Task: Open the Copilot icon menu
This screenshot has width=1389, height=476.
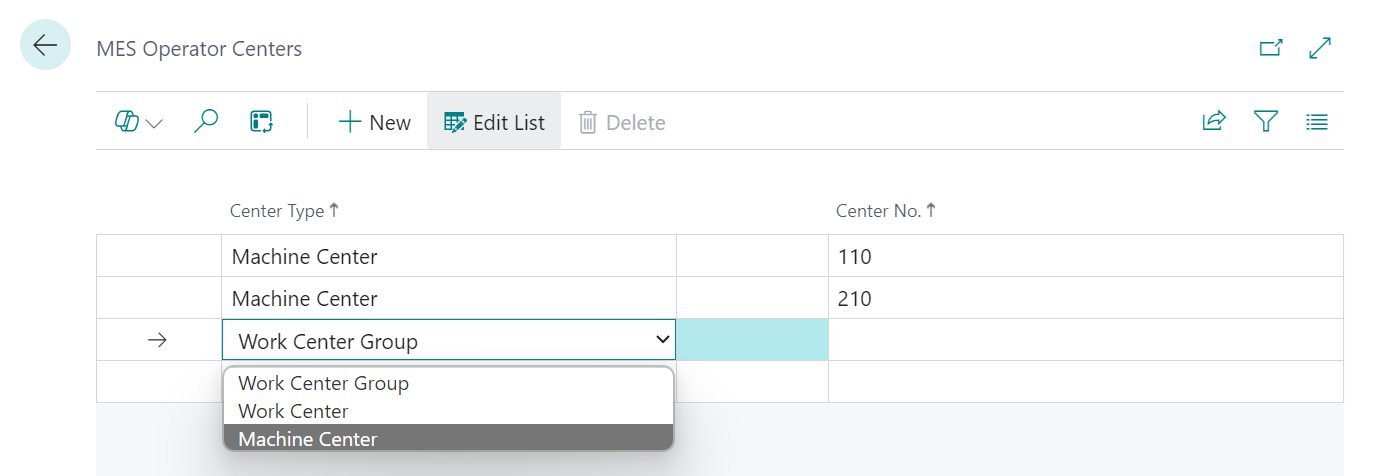Action: point(139,122)
